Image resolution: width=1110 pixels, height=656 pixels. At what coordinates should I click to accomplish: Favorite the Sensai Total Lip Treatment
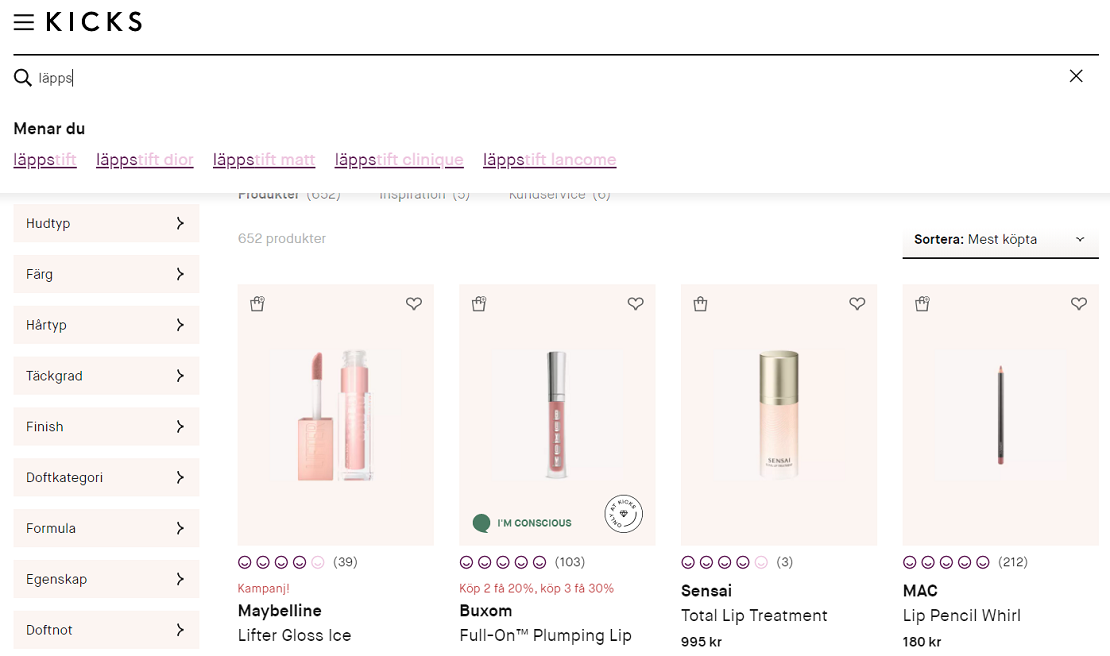pos(857,304)
